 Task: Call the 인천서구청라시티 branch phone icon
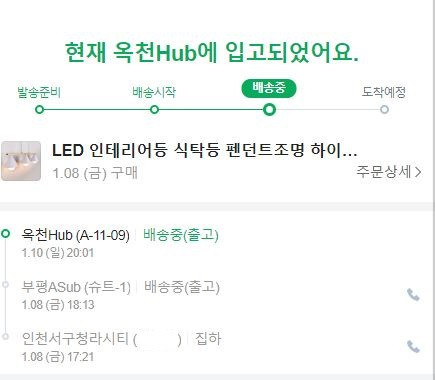[413, 347]
